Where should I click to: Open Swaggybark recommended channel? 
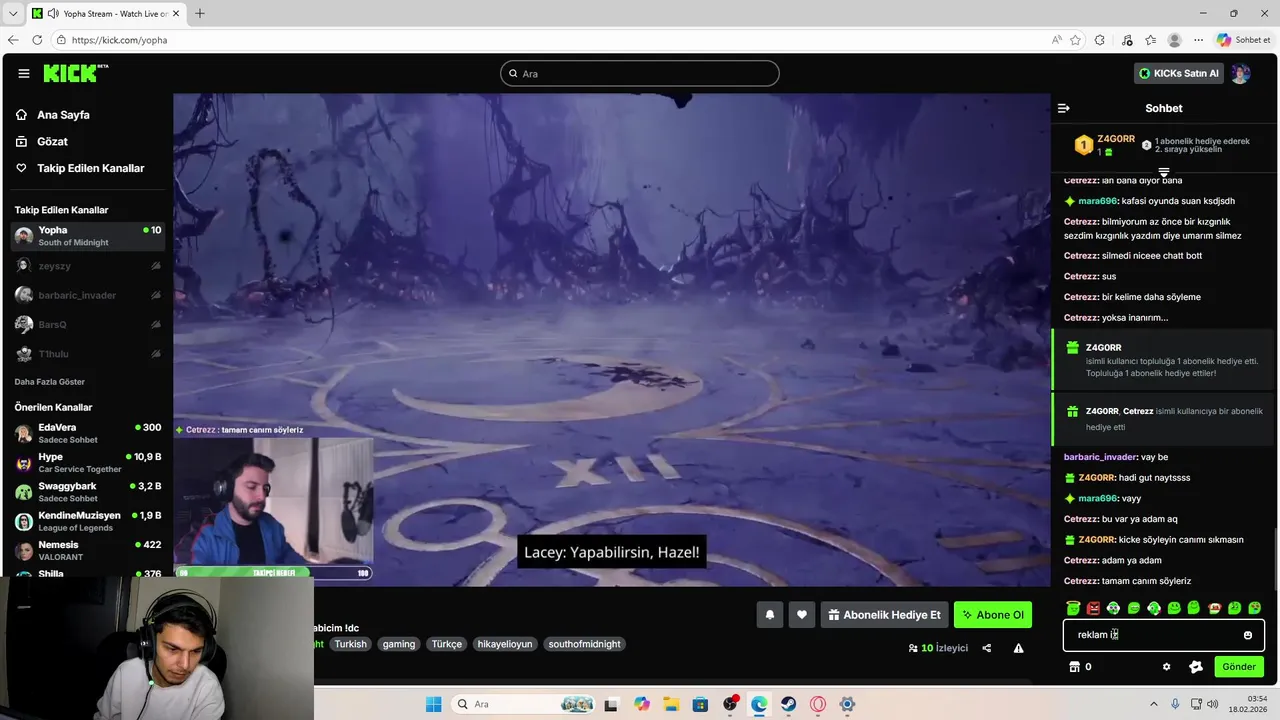[x=88, y=492]
